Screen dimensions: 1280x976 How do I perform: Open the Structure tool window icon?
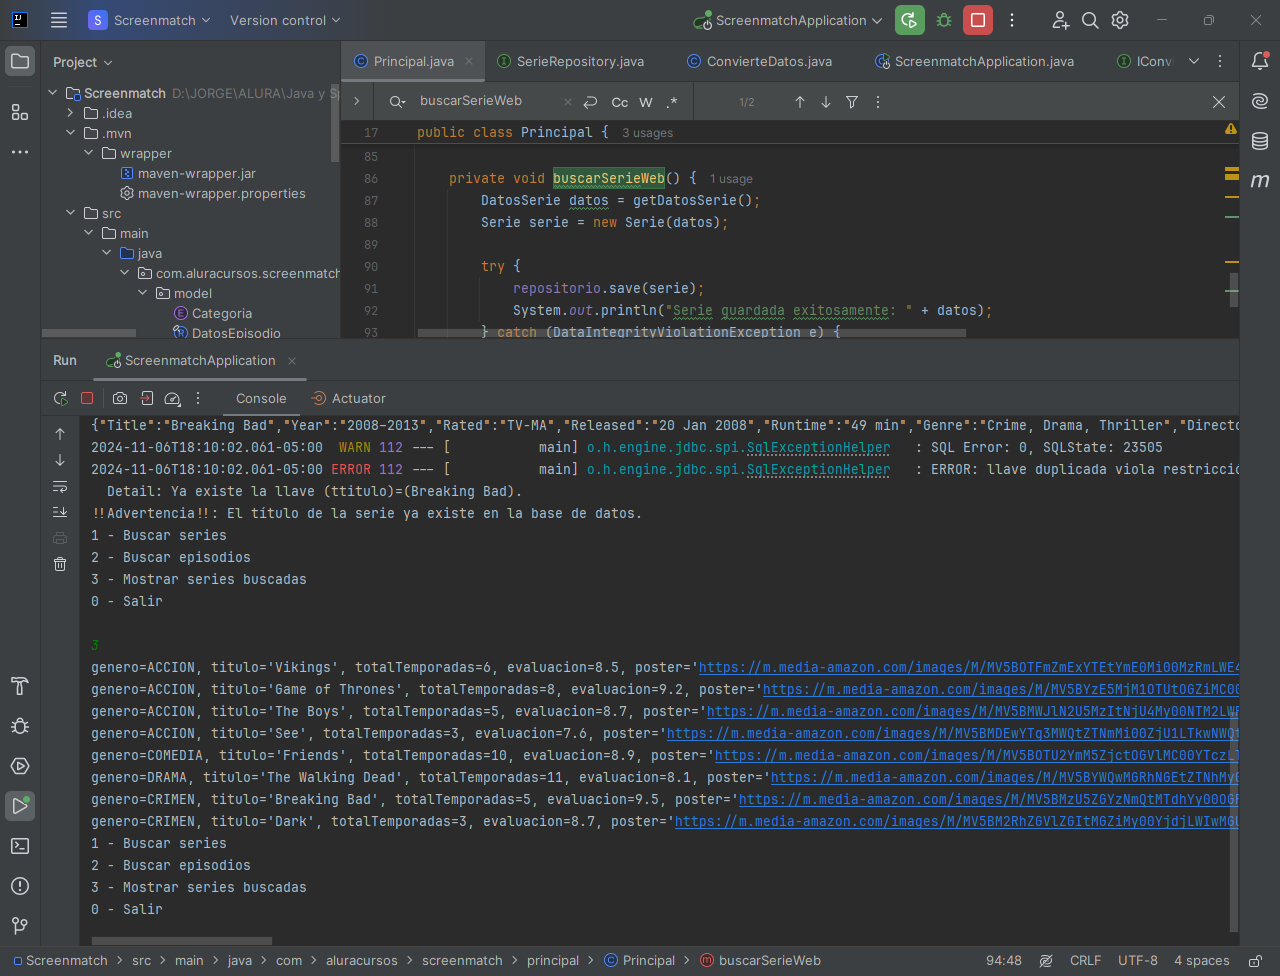(20, 111)
